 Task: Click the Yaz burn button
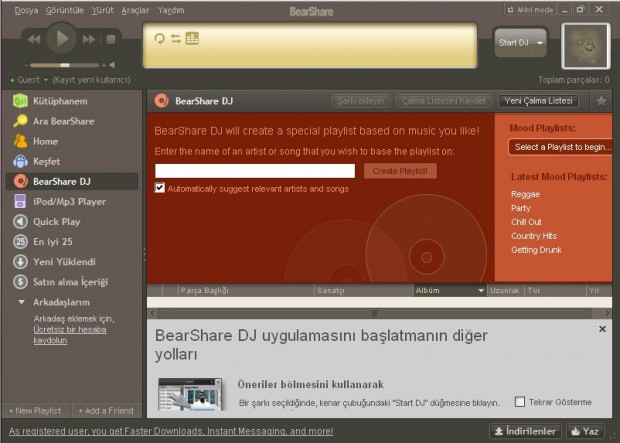(x=585, y=431)
